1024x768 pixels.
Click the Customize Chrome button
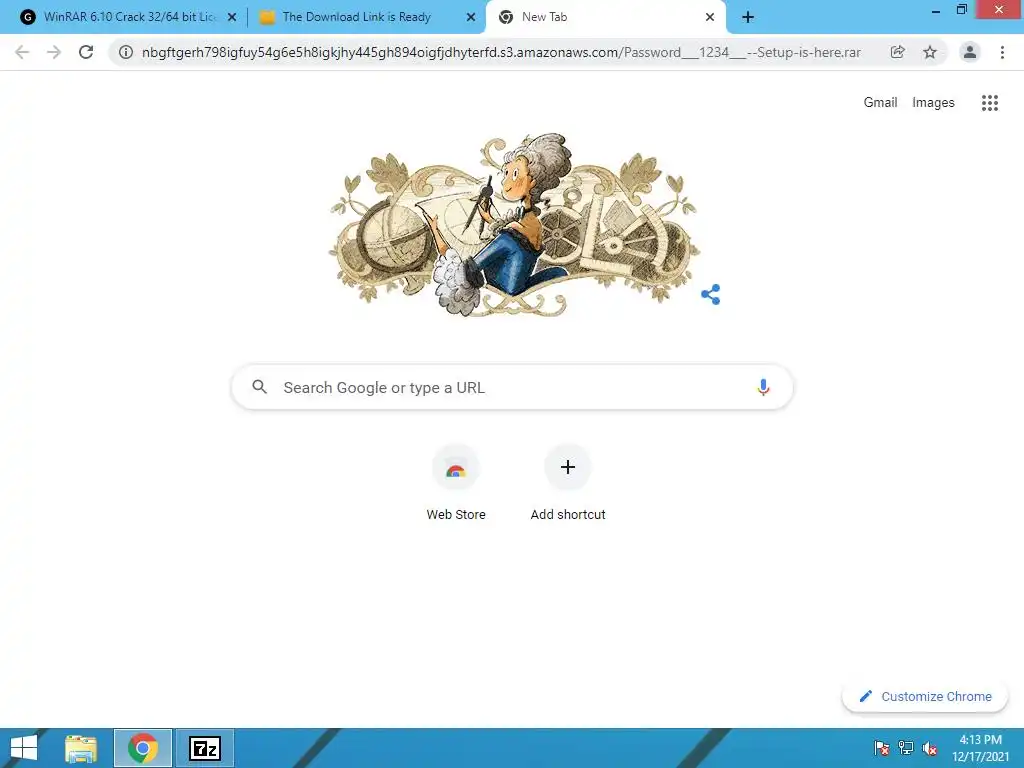coord(925,696)
